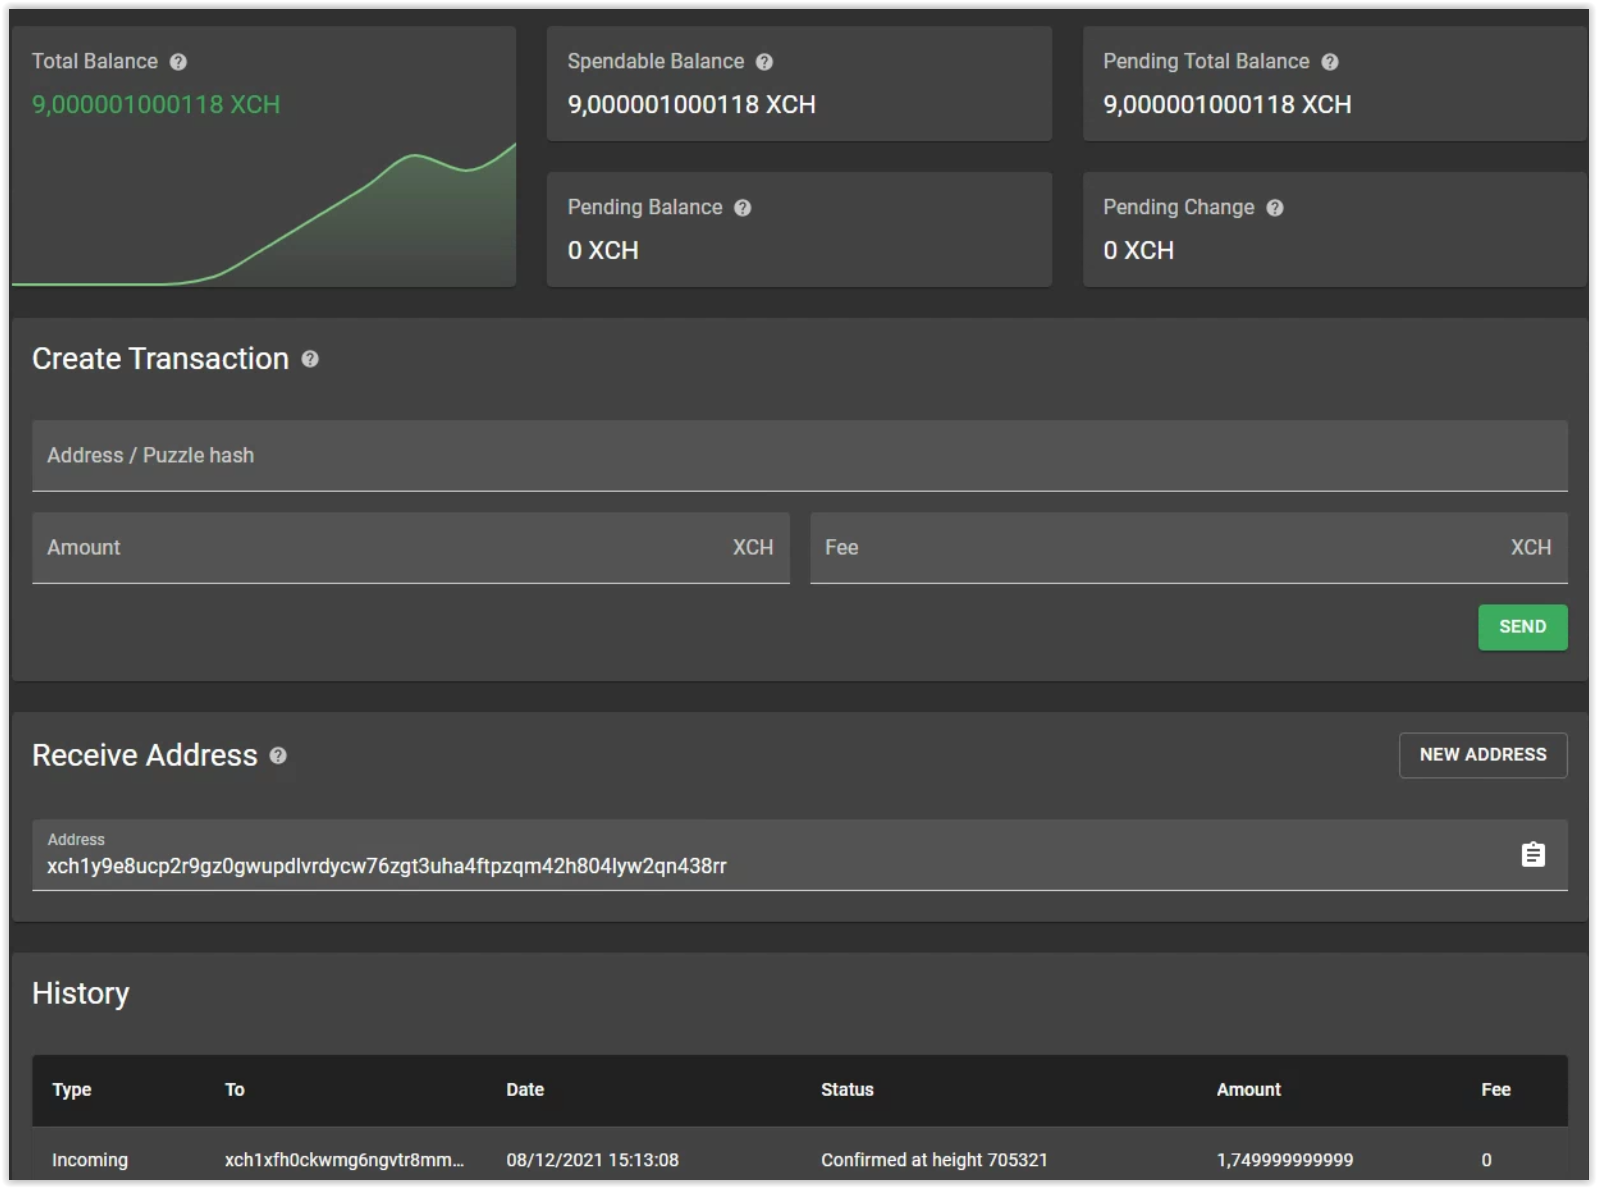Focus the Address / Puzzle hash field

(x=799, y=456)
